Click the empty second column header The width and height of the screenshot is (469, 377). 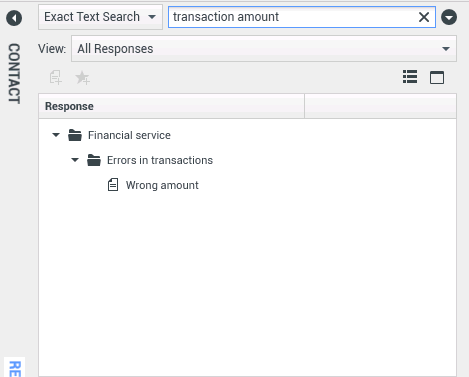[x=380, y=106]
